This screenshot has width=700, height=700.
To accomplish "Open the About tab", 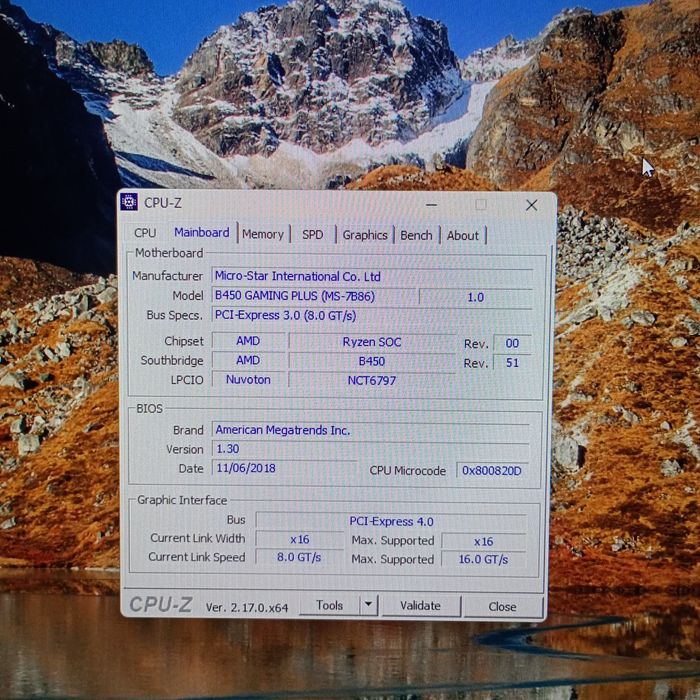I will [462, 236].
